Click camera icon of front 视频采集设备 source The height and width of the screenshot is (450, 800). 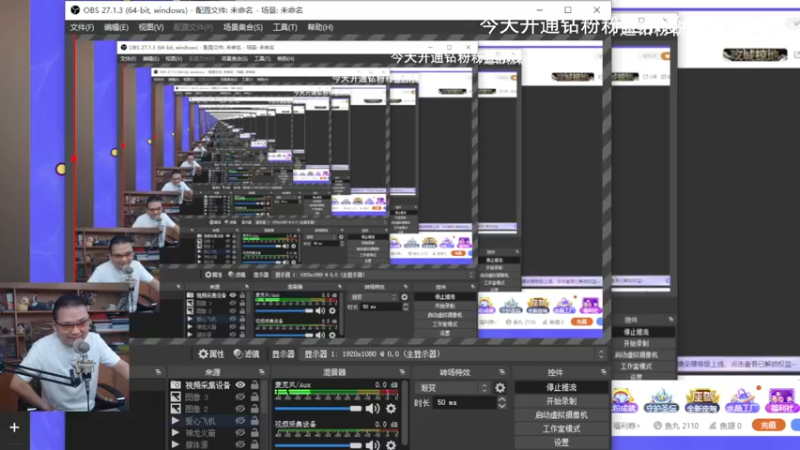(x=176, y=385)
